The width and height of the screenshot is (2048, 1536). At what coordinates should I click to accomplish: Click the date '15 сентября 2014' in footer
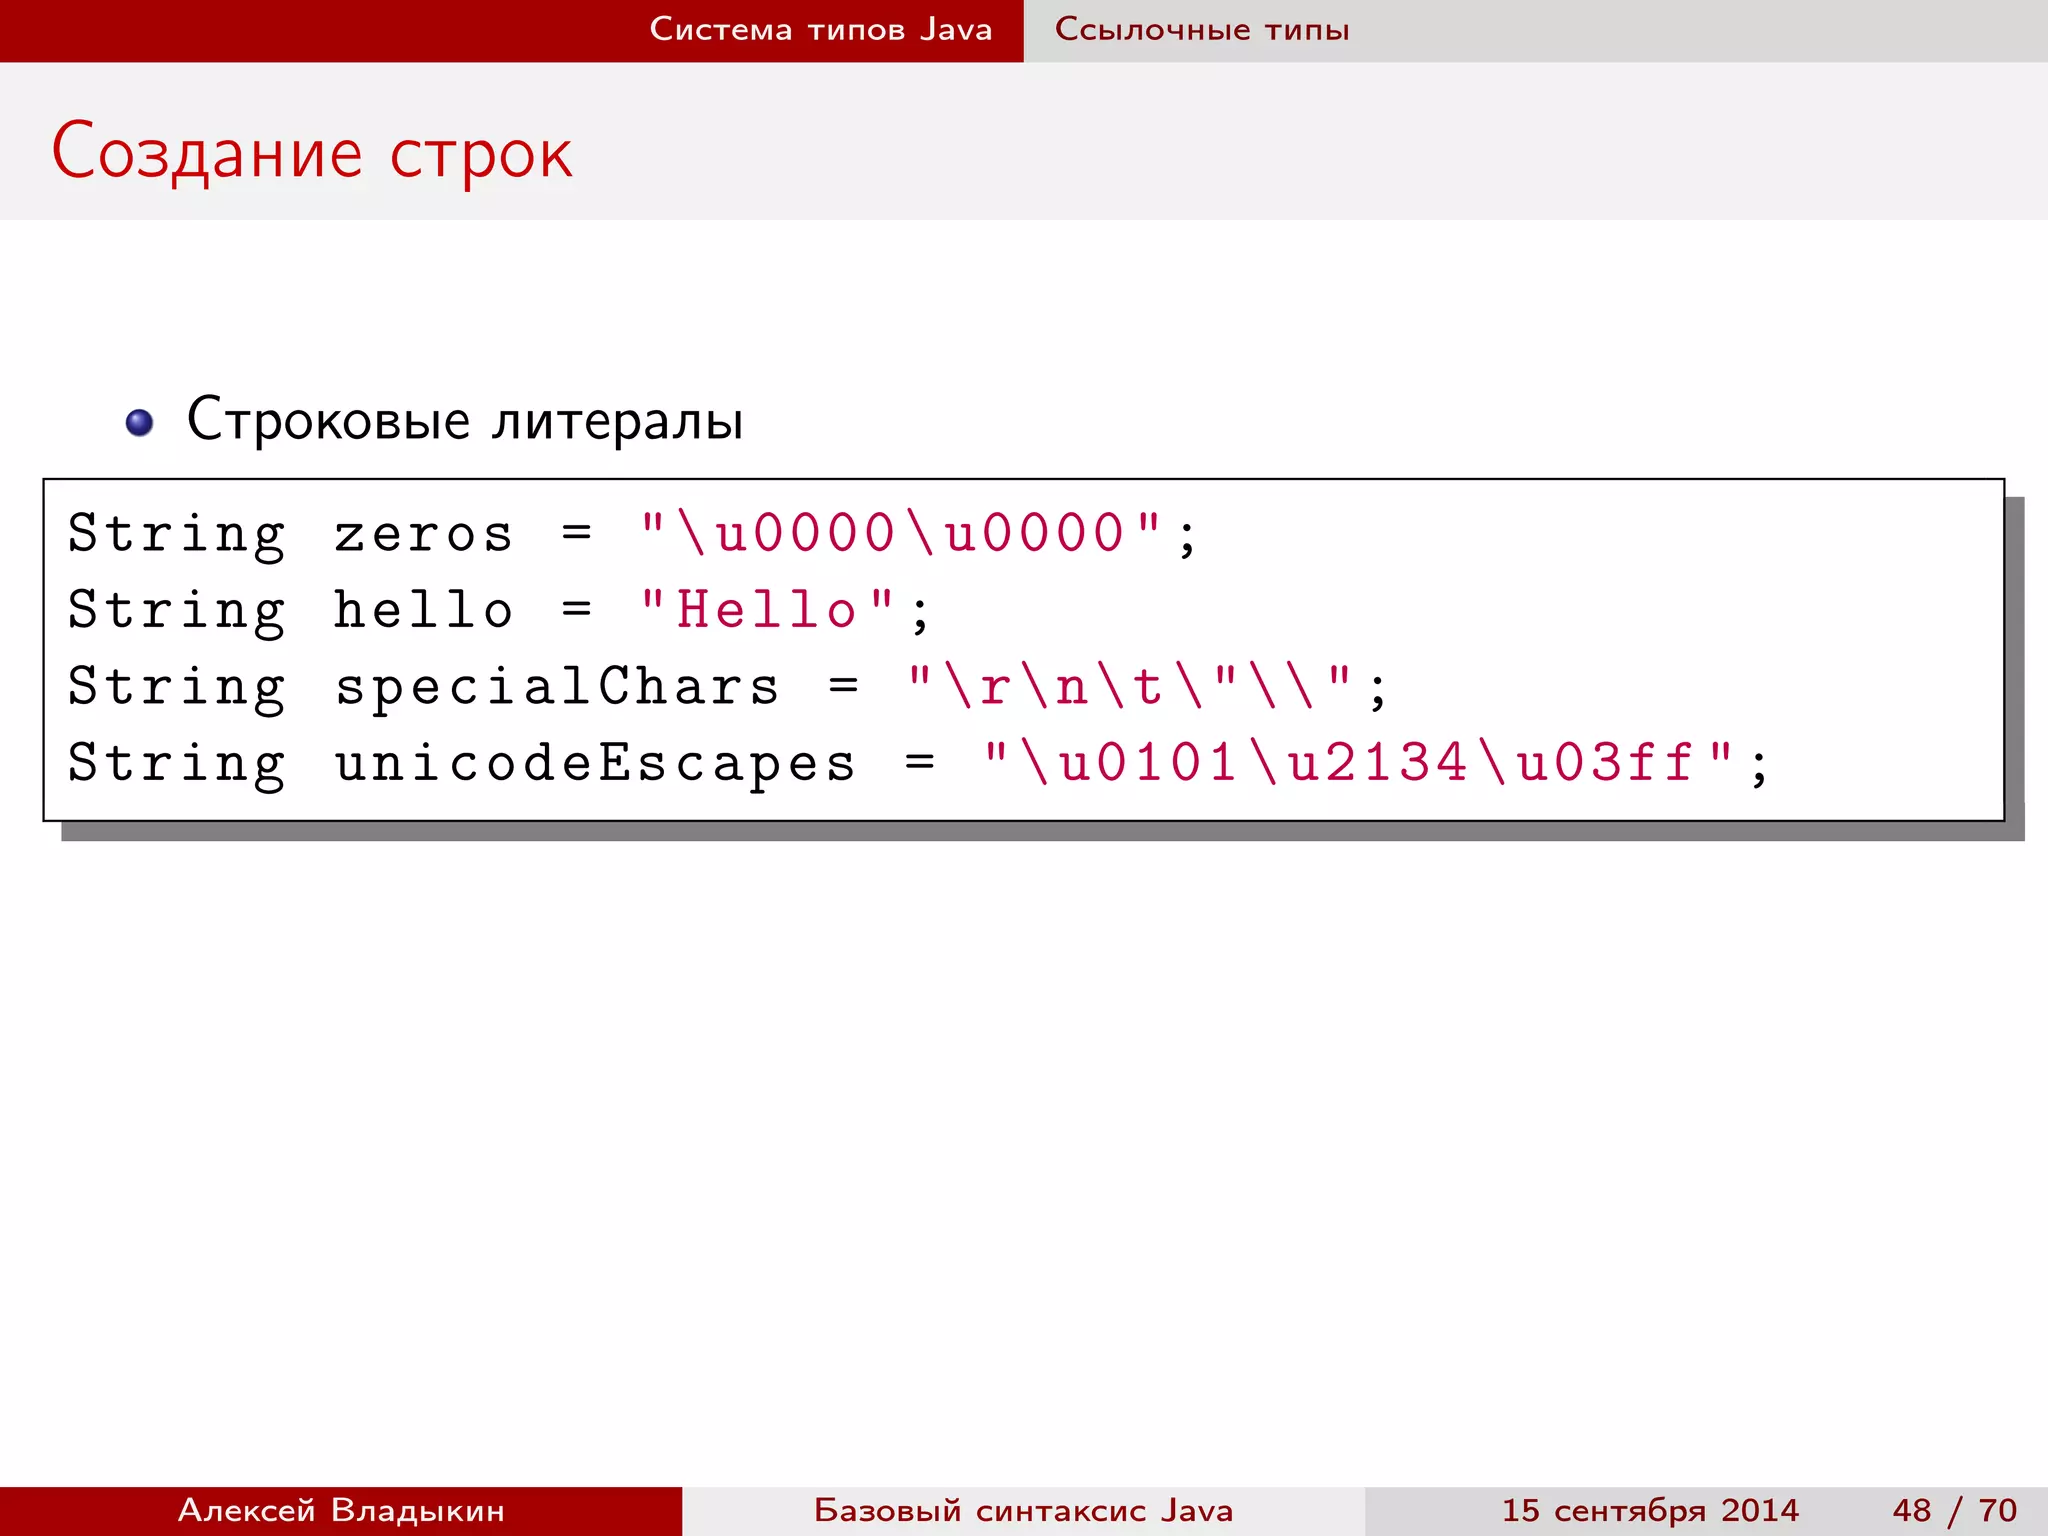click(x=1650, y=1510)
